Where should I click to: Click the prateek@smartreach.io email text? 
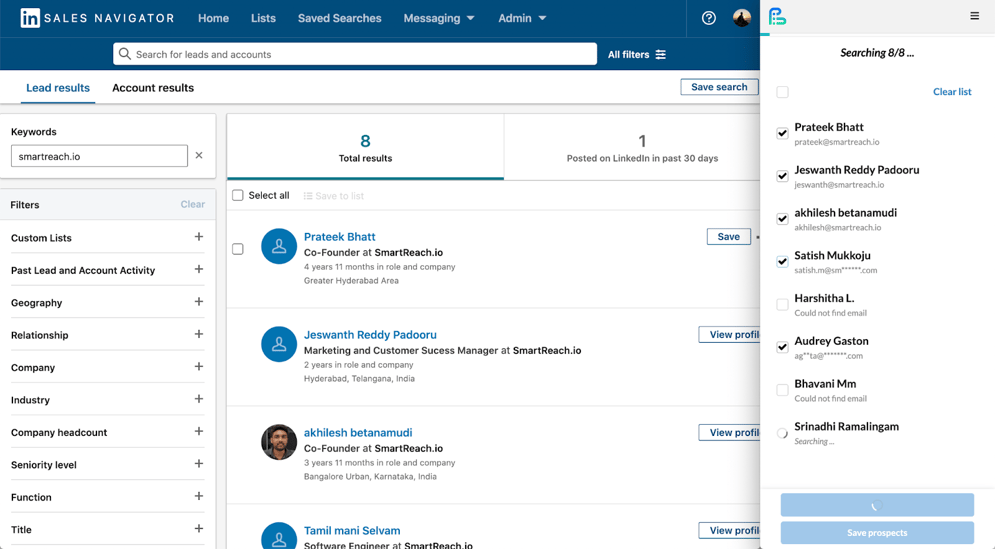(x=836, y=142)
